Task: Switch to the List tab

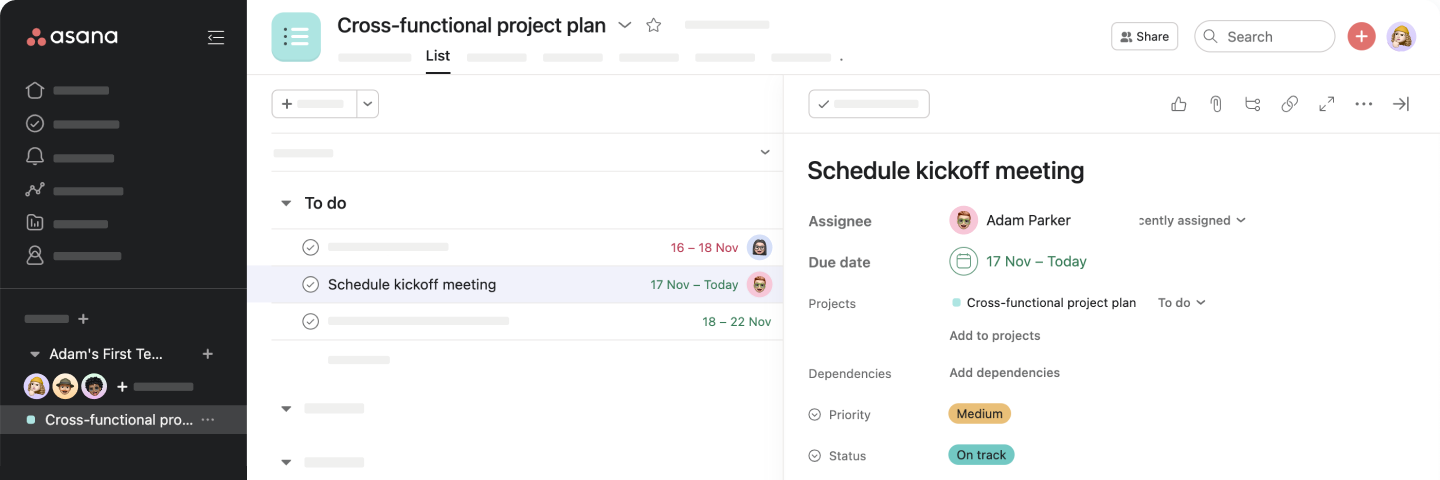Action: pos(438,56)
